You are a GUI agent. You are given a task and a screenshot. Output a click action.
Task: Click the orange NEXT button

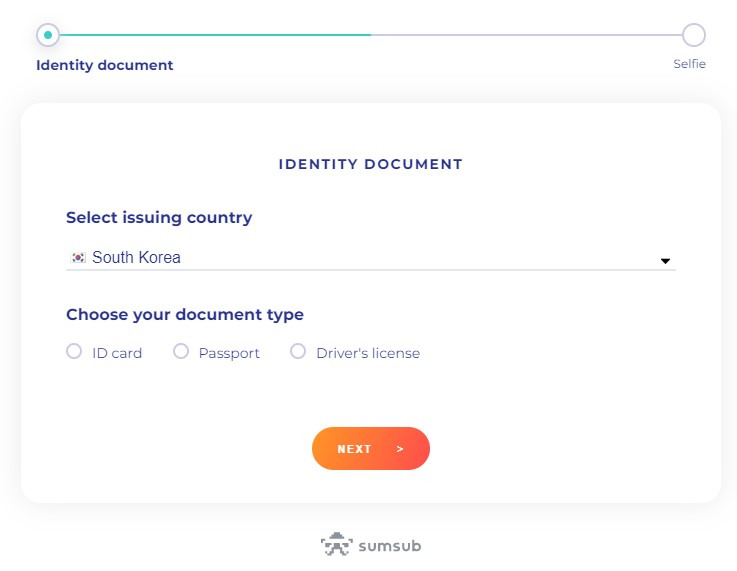(371, 448)
